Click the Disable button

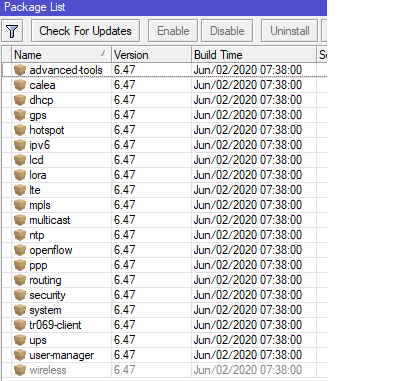(227, 31)
